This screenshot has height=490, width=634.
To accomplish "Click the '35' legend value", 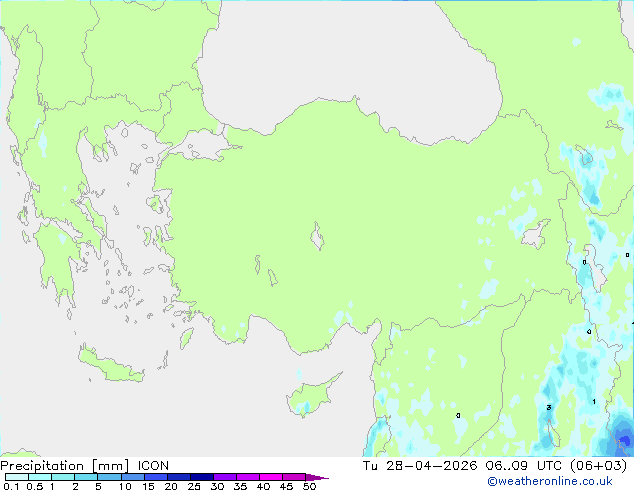I will (x=240, y=486).
